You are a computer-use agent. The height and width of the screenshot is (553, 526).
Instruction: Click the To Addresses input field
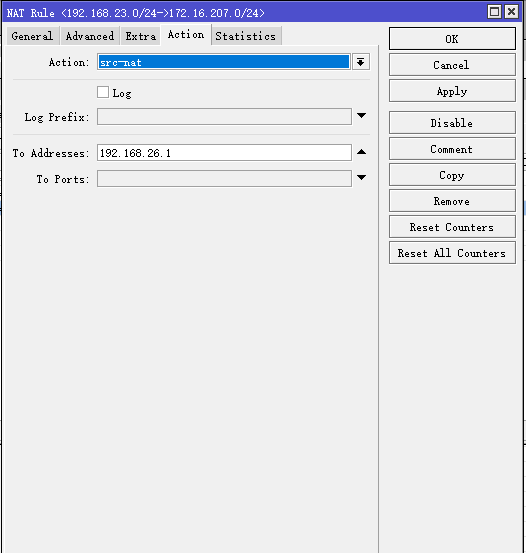coord(224,152)
